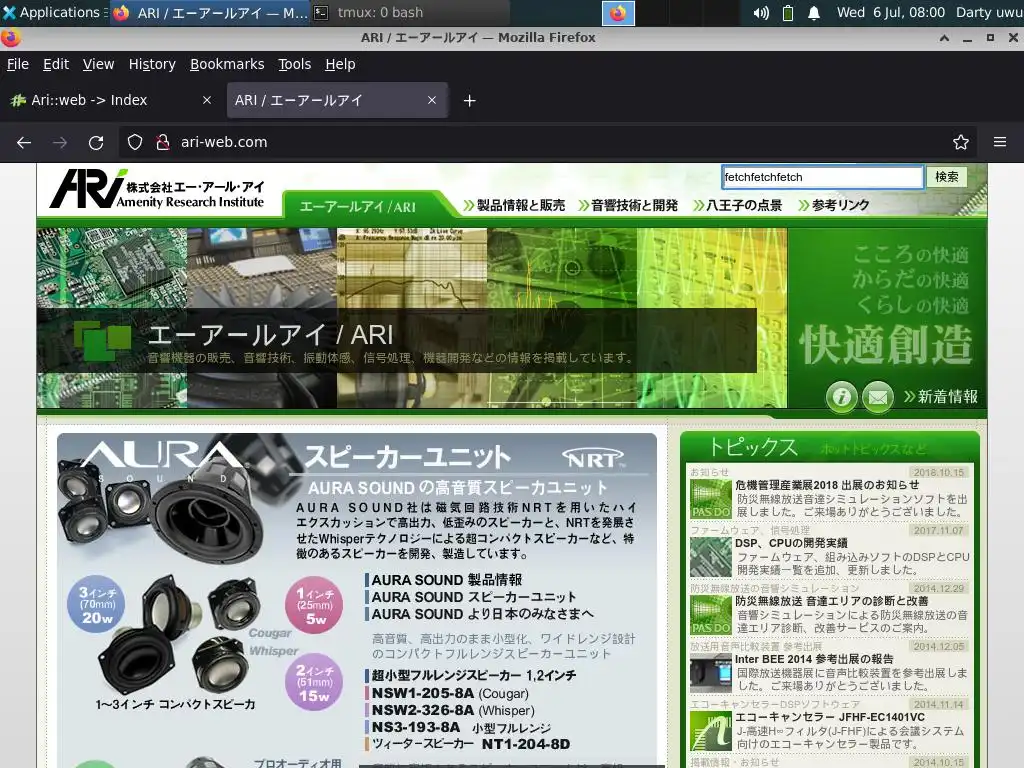
Task: Click the ARI company logo
Action: coord(157,189)
